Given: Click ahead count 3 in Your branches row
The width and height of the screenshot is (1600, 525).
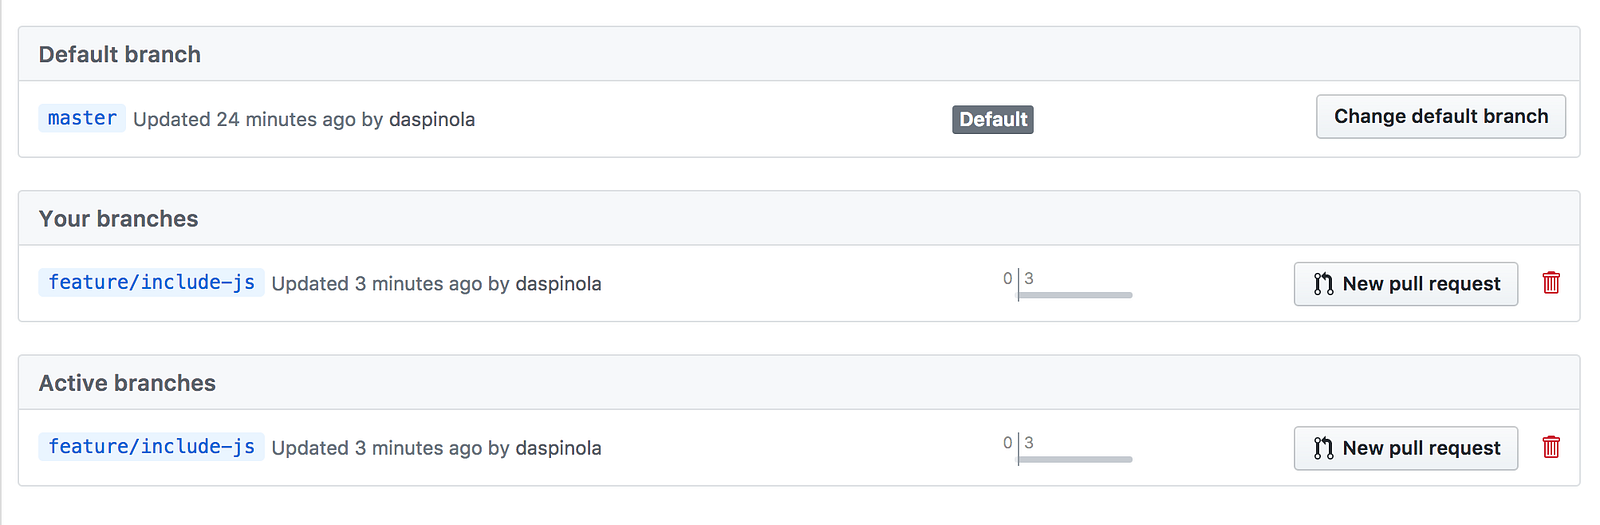Looking at the screenshot, I should pyautogui.click(x=1029, y=278).
